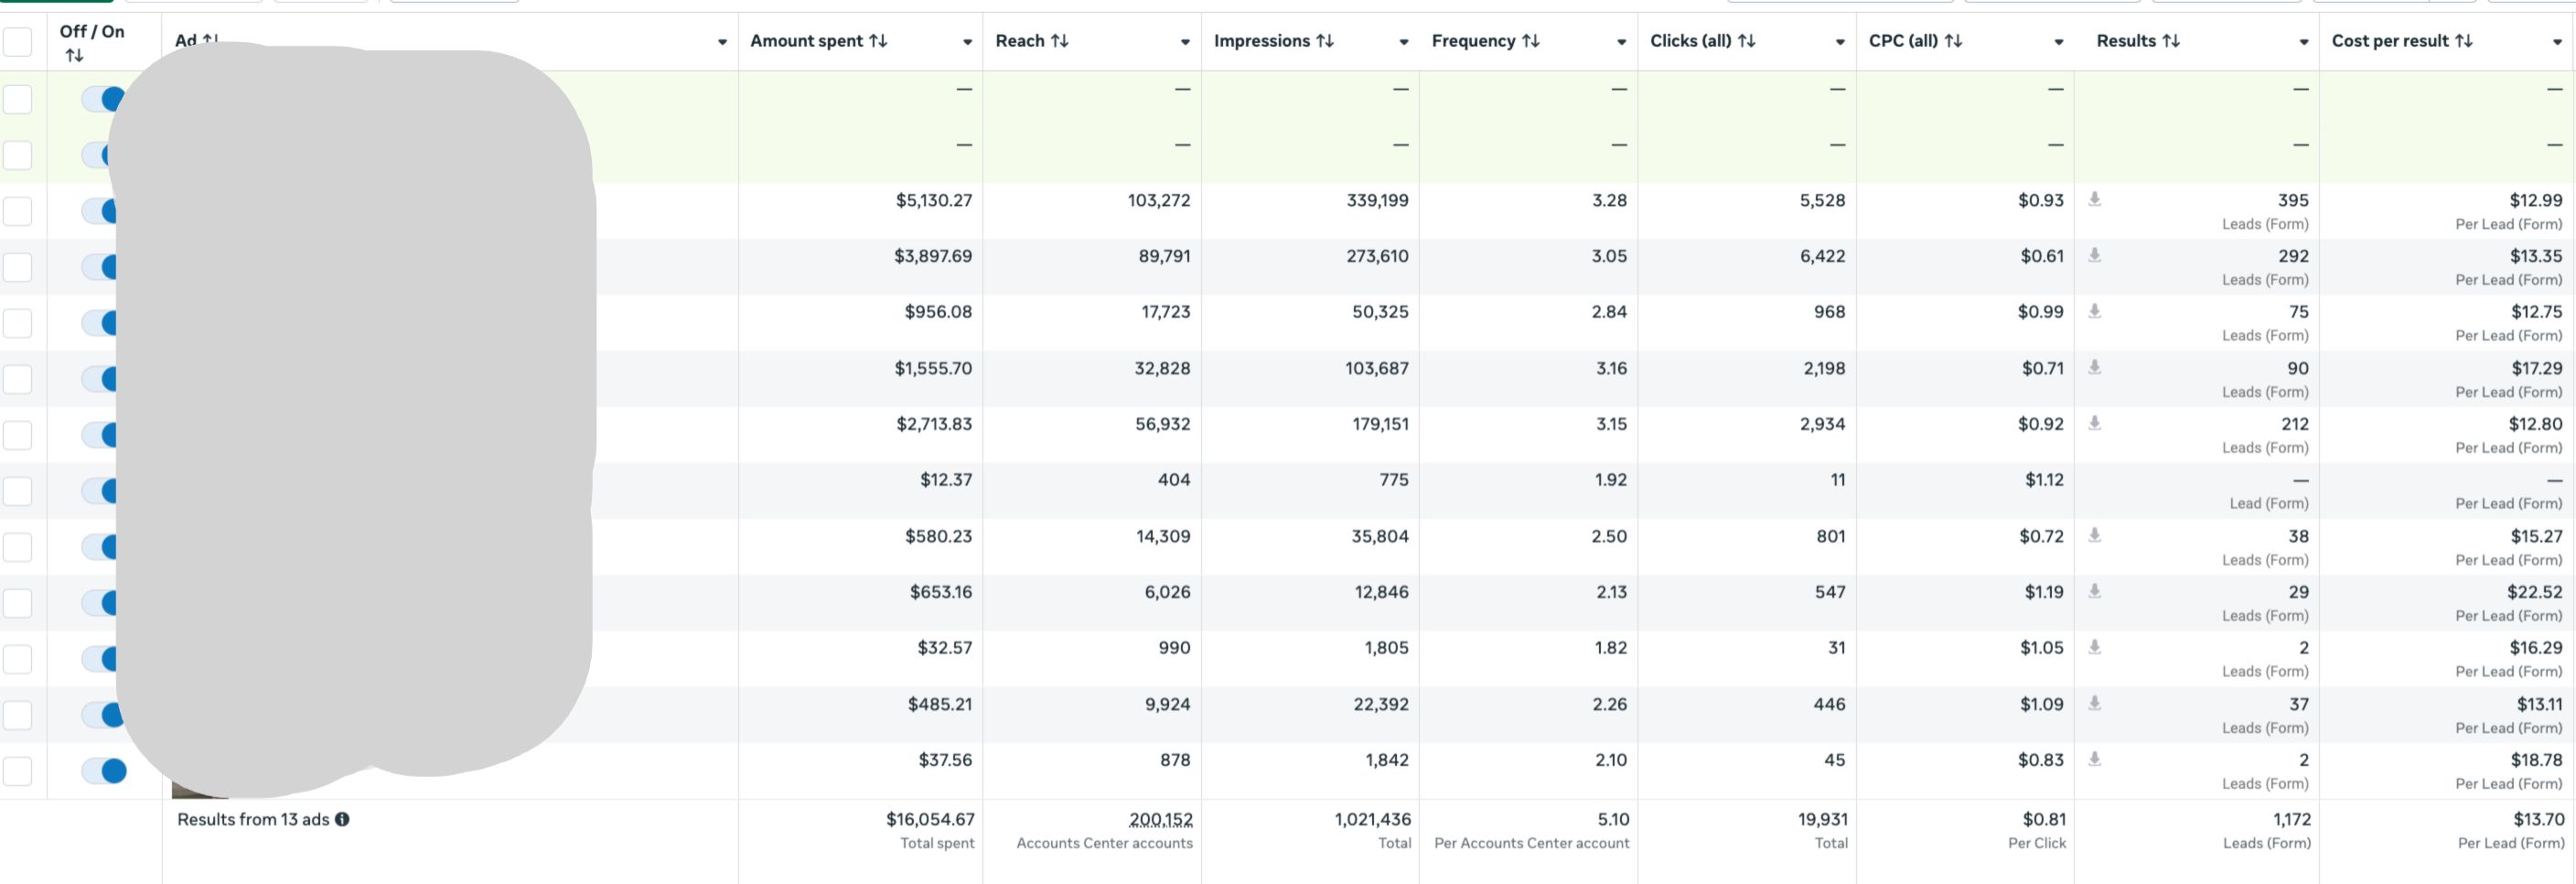Click the 200,152 total reach link
The height and width of the screenshot is (884, 2576).
click(x=1160, y=819)
